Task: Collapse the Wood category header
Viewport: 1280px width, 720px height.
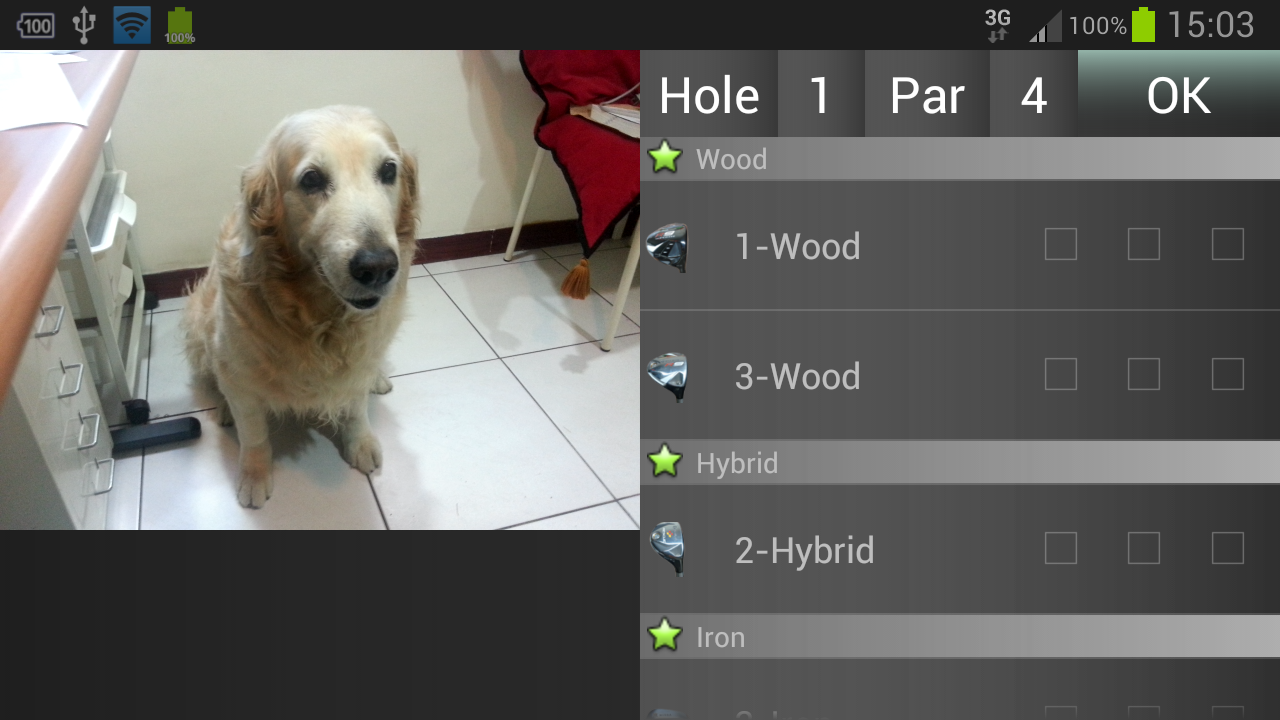Action: pyautogui.click(x=960, y=158)
